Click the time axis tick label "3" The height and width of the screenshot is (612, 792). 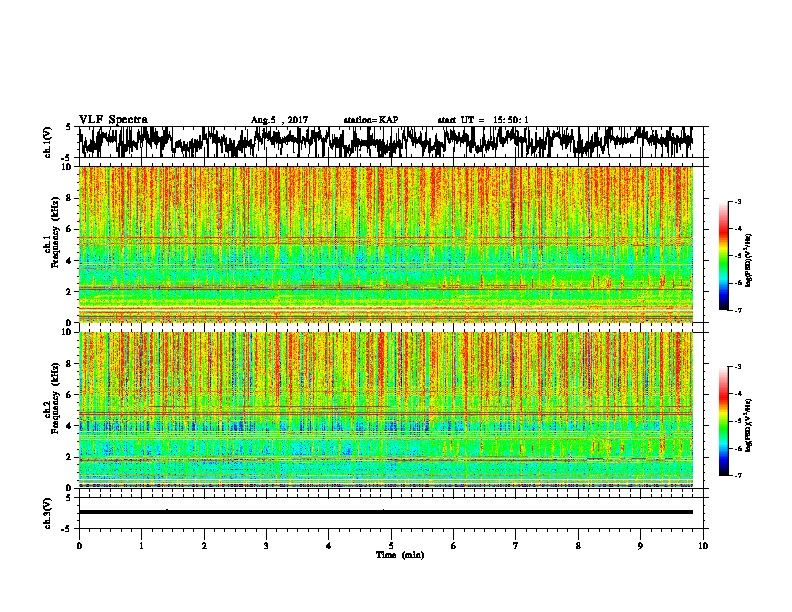(266, 546)
